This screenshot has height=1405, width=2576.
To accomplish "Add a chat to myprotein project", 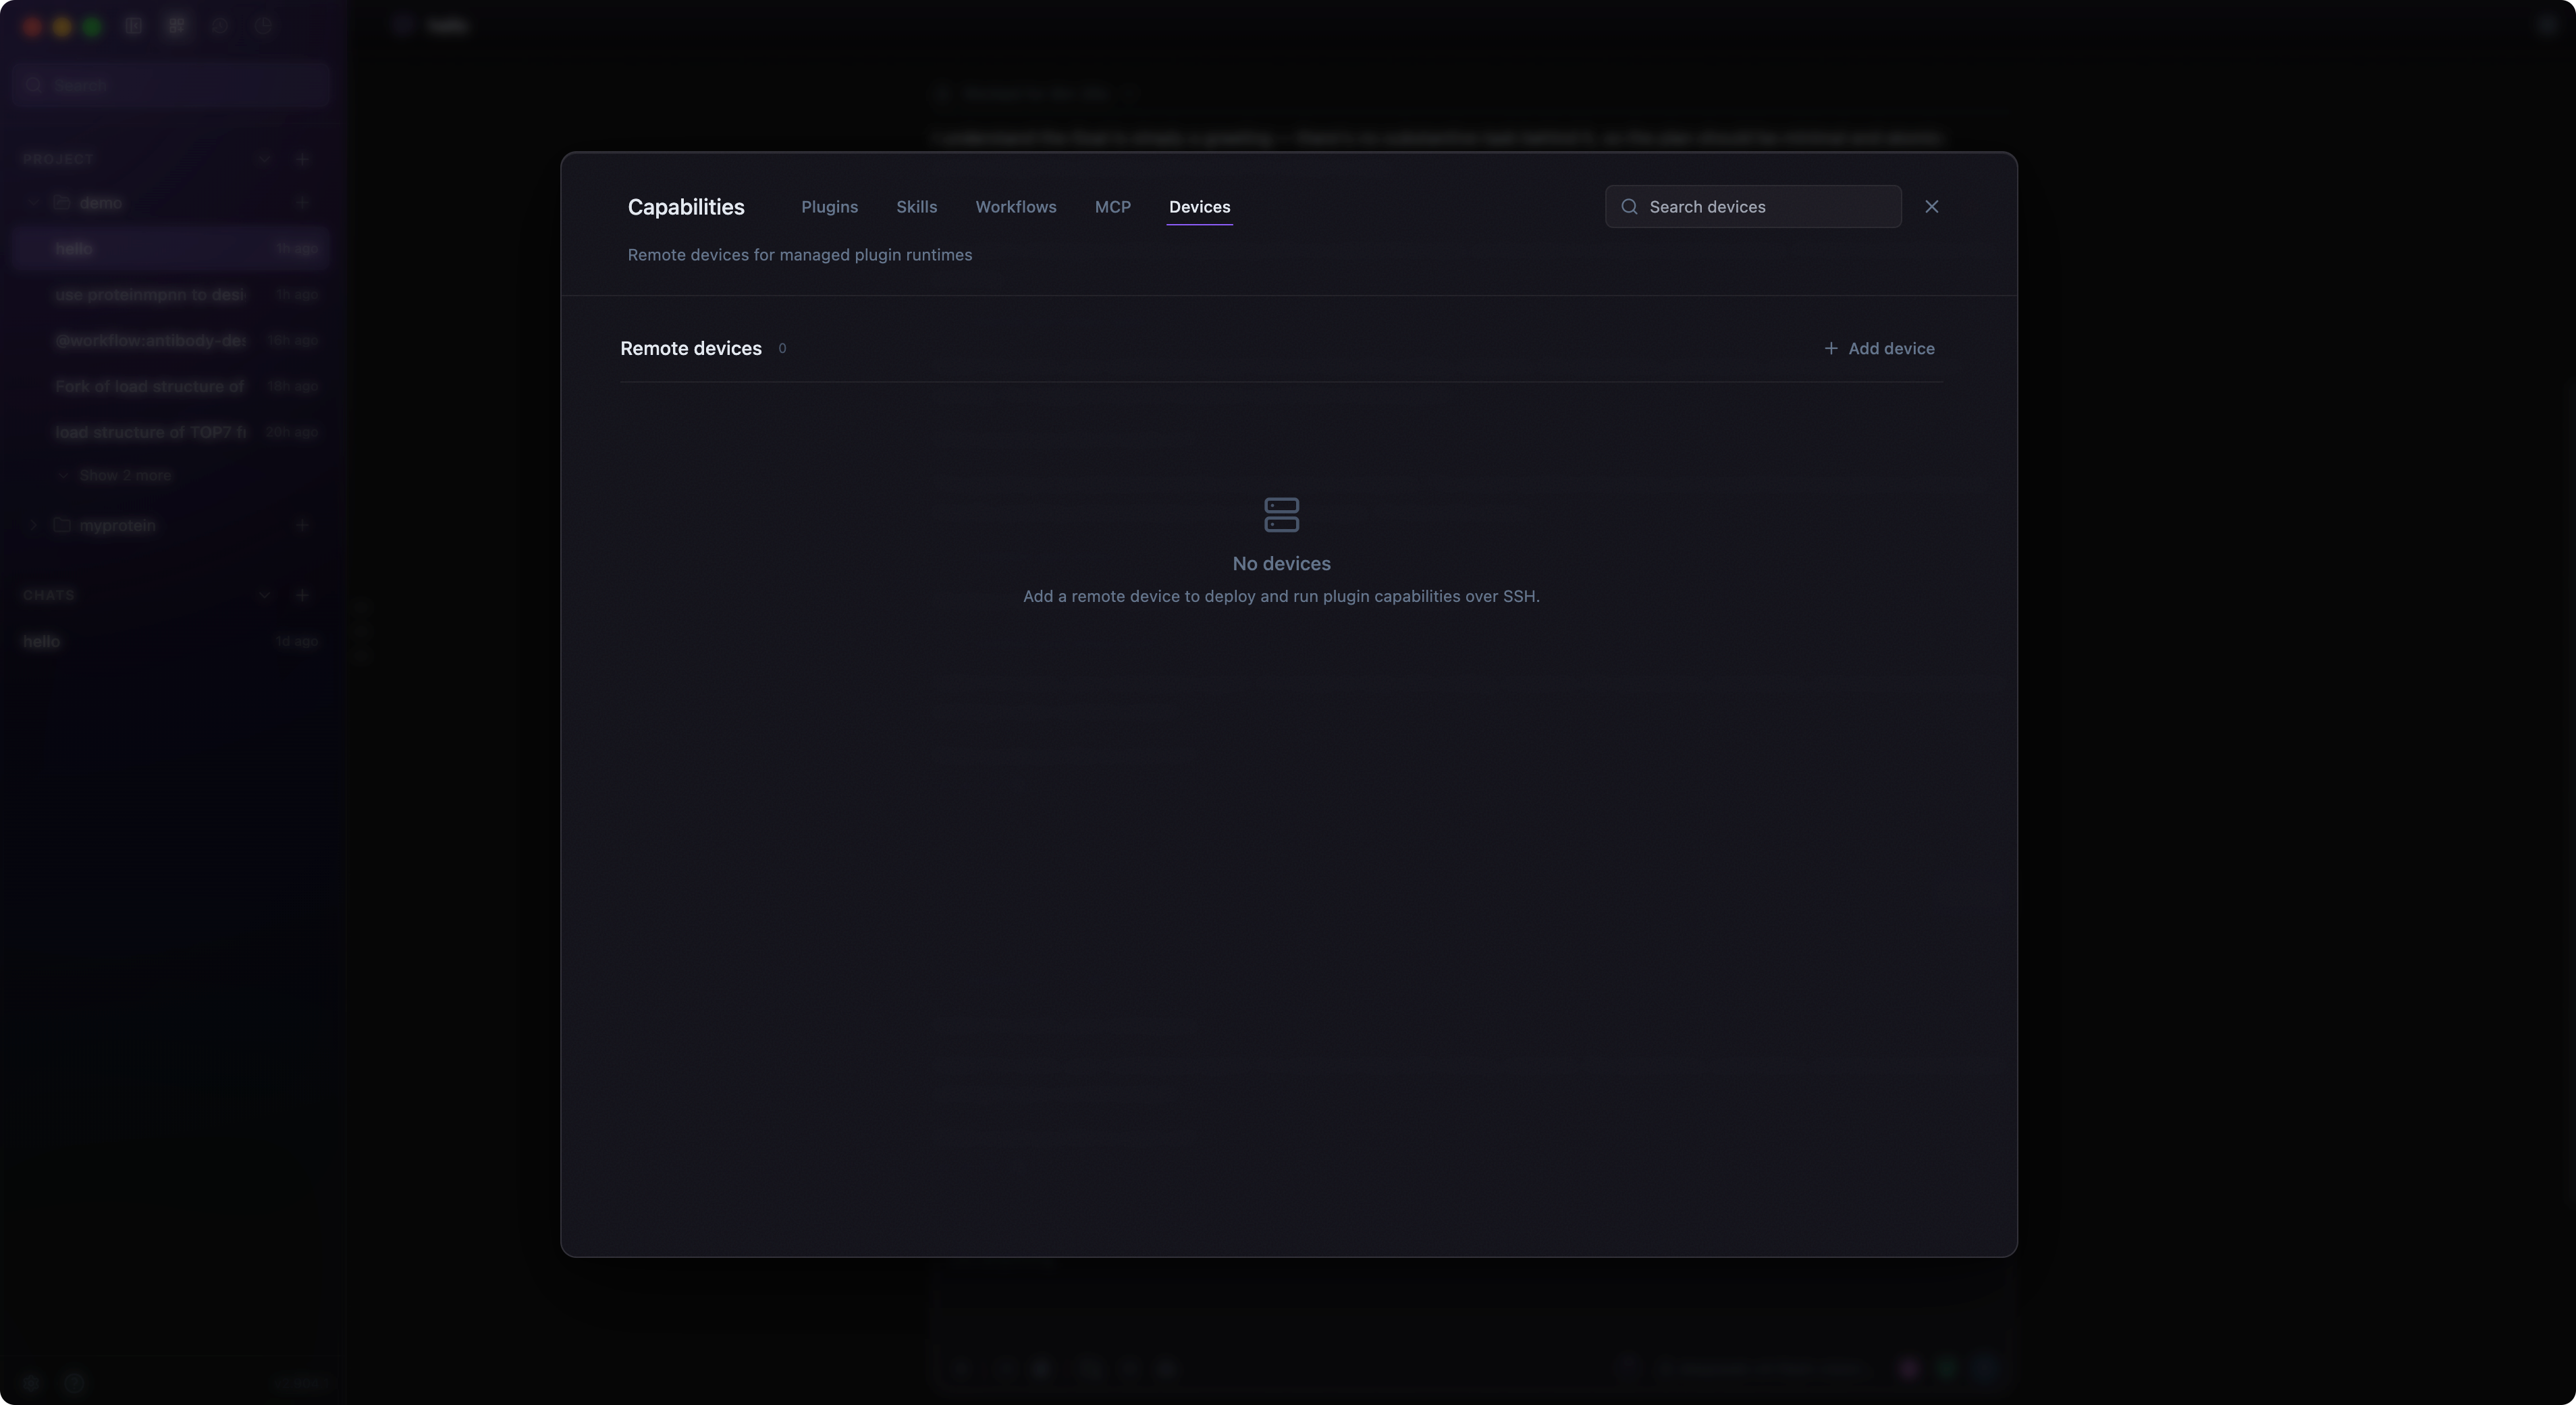I will (302, 526).
